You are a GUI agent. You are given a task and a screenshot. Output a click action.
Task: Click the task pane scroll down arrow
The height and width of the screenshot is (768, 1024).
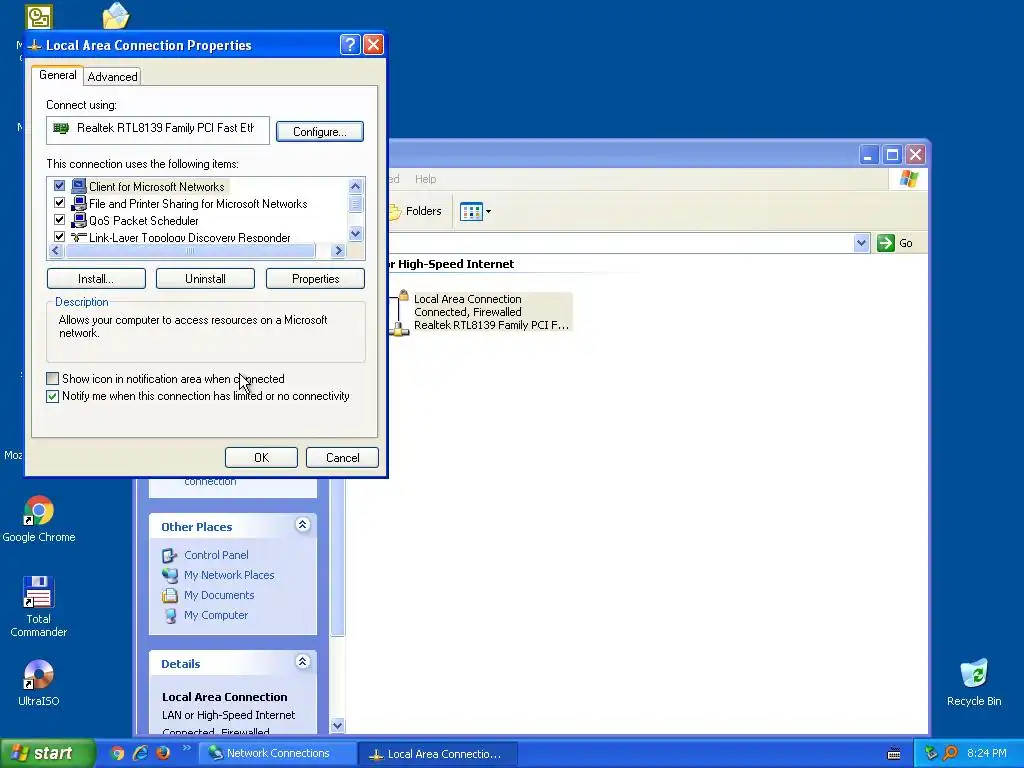click(337, 725)
